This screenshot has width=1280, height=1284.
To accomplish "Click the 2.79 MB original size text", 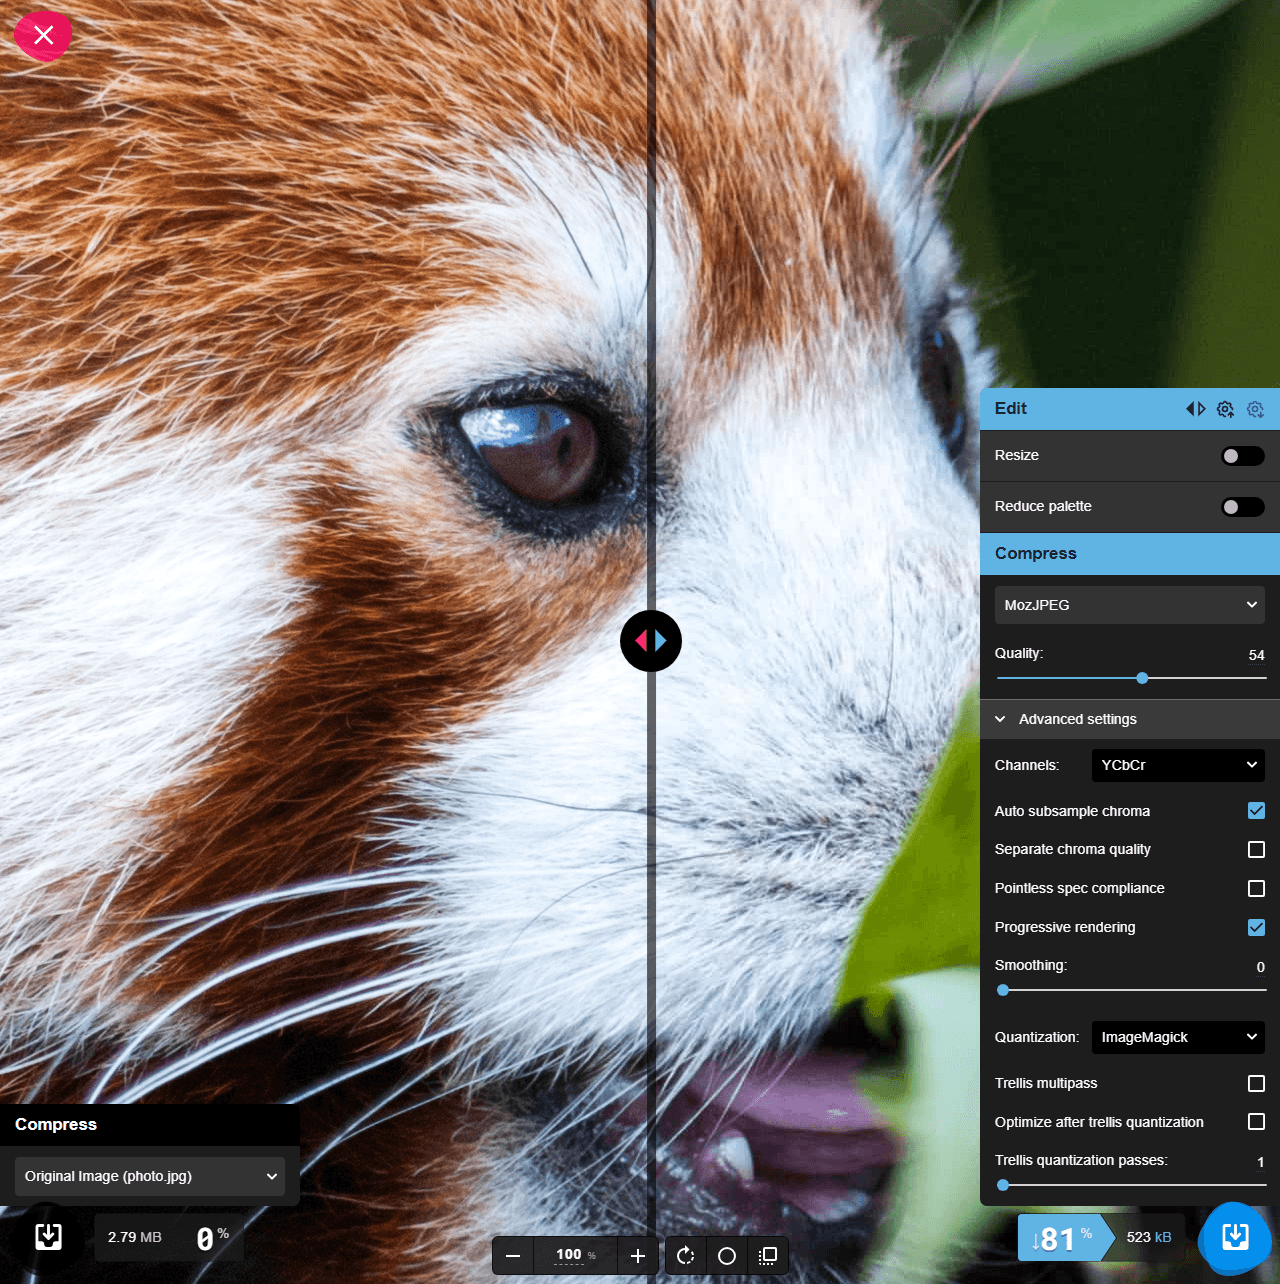I will 135,1237.
